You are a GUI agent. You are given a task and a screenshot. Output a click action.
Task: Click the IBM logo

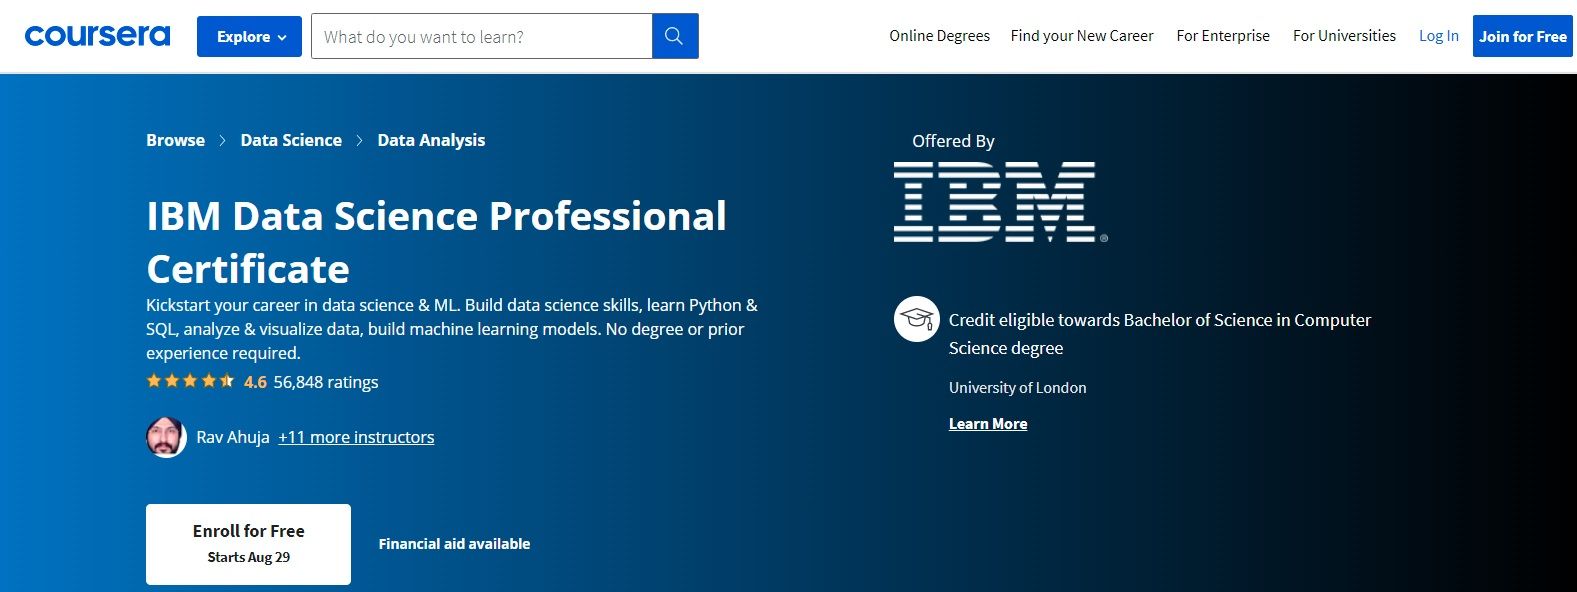pos(999,202)
